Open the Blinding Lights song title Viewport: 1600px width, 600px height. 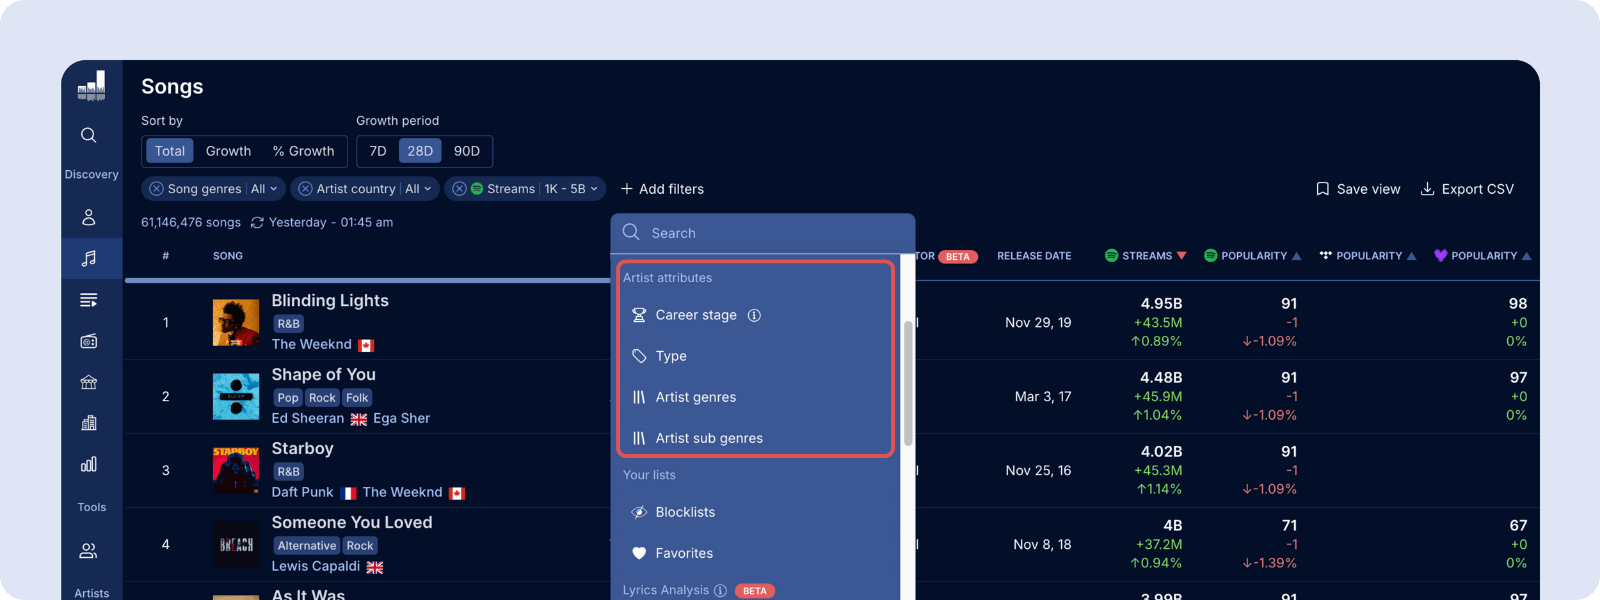click(330, 300)
